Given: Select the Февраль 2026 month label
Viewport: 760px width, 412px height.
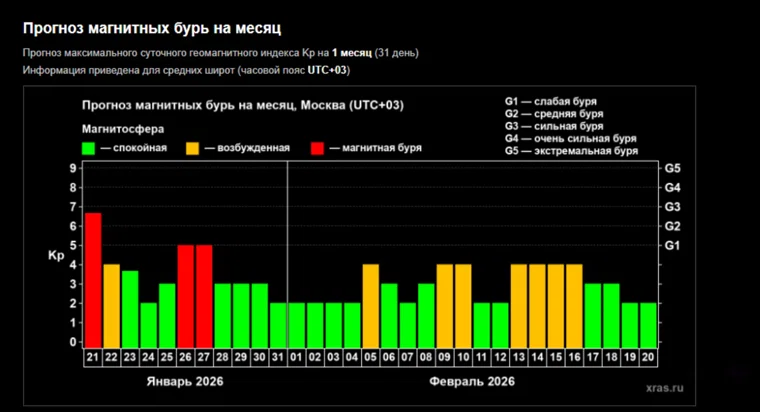Looking at the screenshot, I should click(471, 382).
